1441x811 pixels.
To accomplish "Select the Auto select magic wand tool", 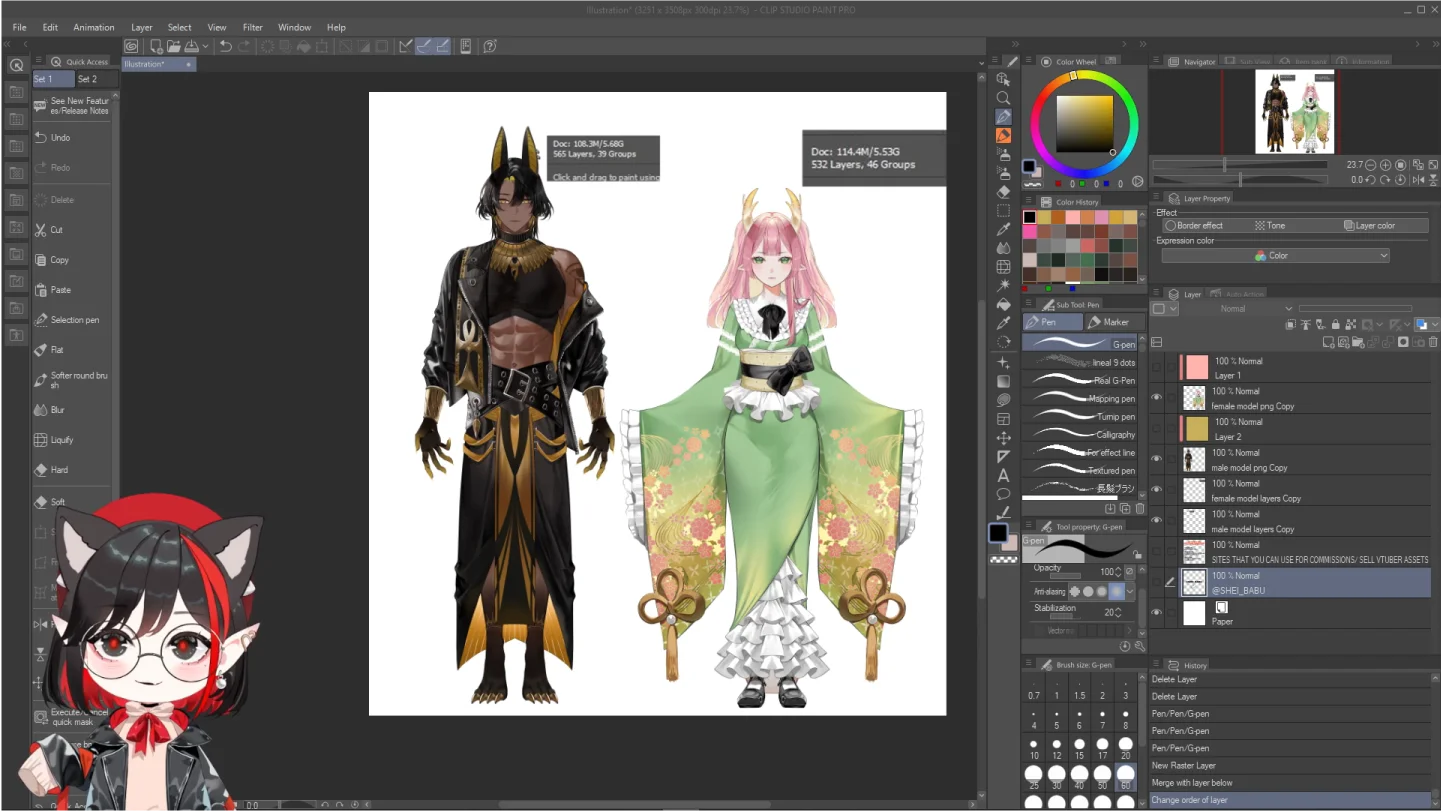I will (1003, 285).
